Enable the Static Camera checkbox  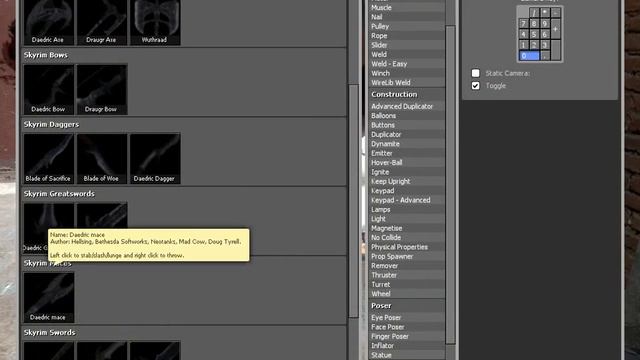coord(476,73)
